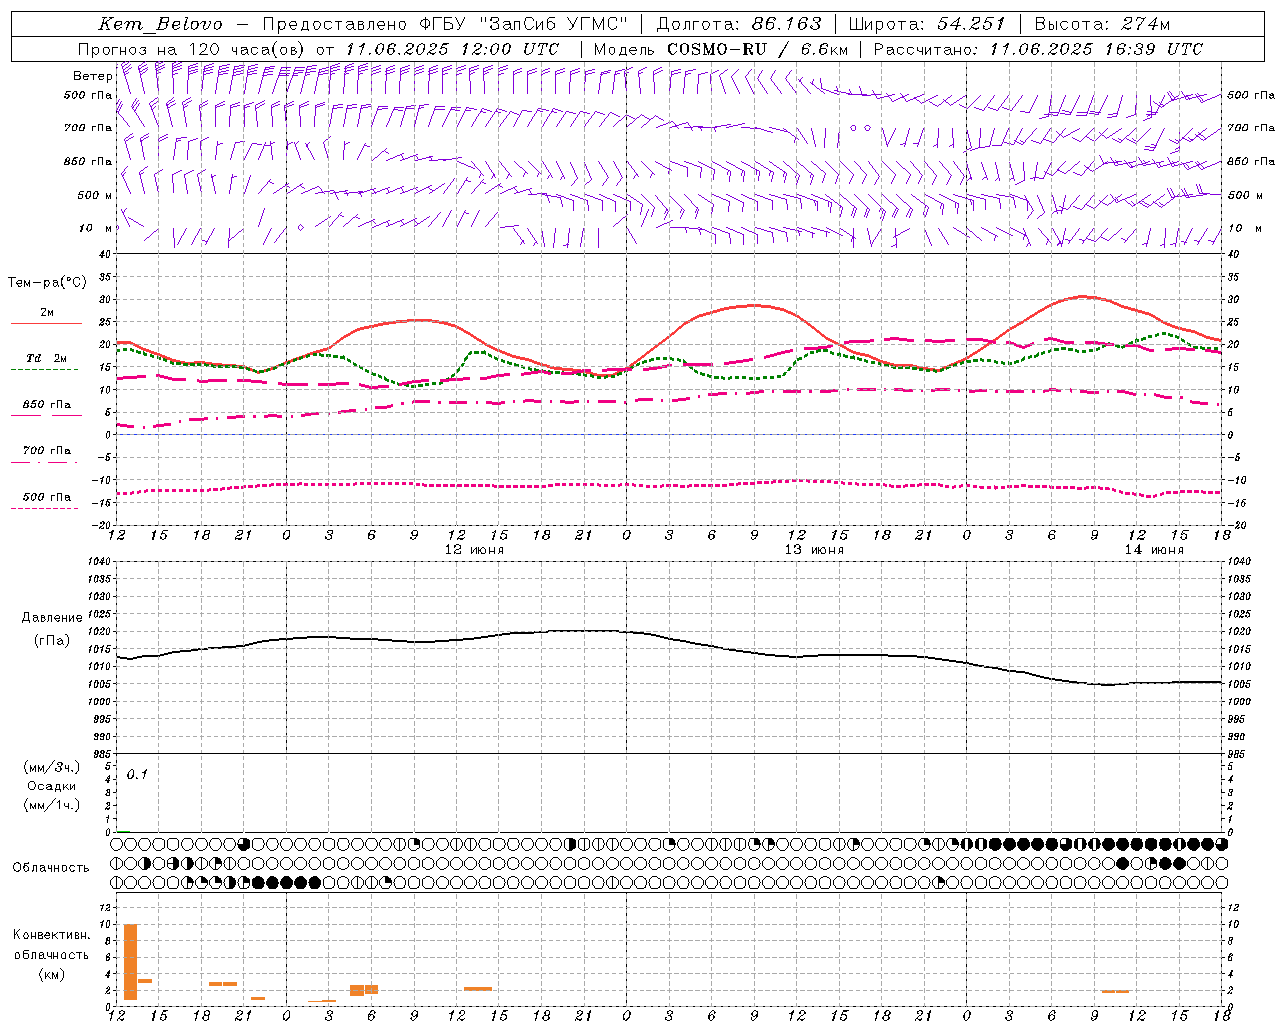Screen dimensions: 1280x1024
Task: Click the model name 'COSMO-RU / 6.6км'
Action: pyautogui.click(x=758, y=49)
